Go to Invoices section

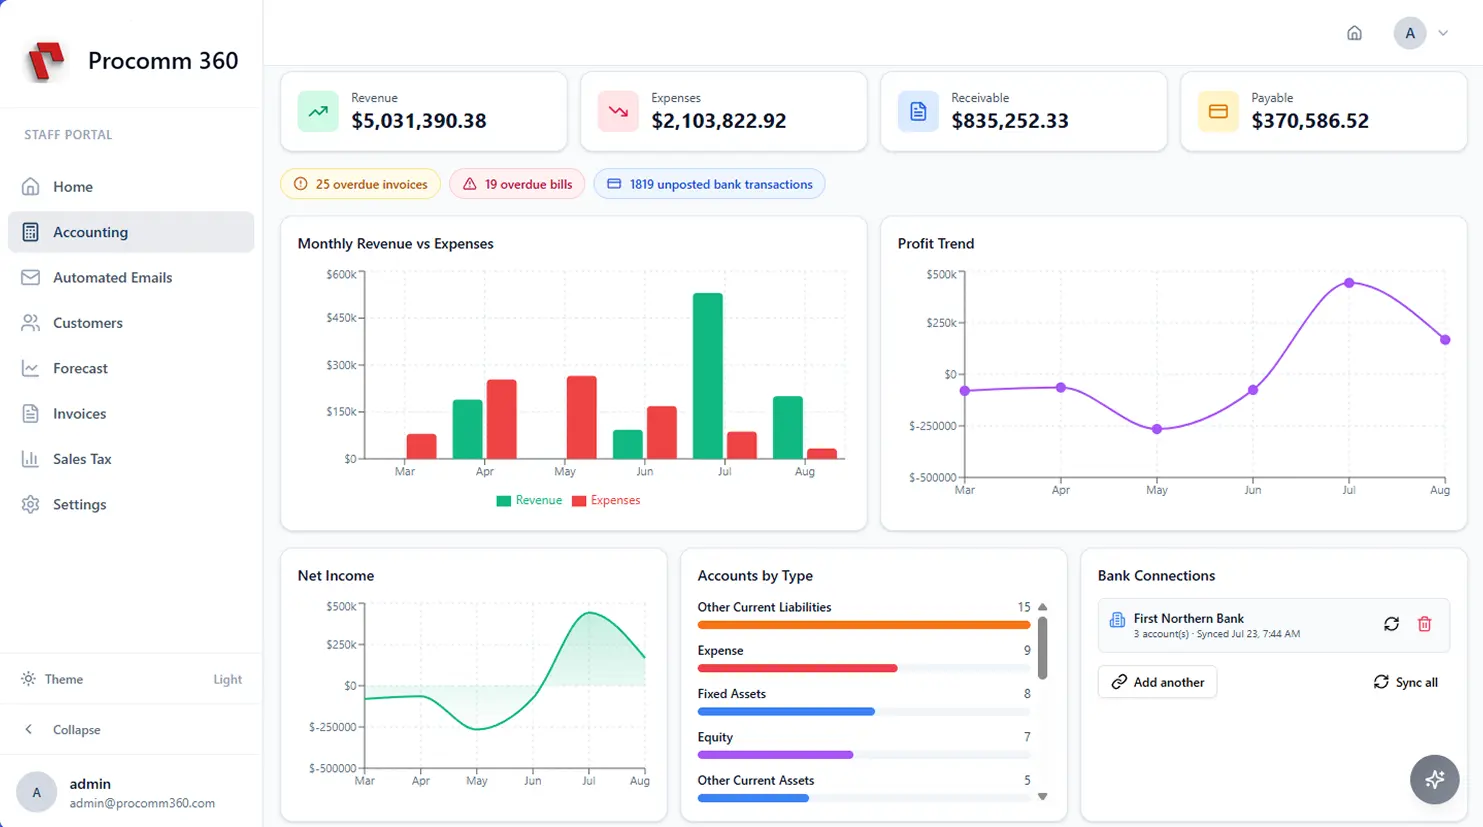pos(131,413)
